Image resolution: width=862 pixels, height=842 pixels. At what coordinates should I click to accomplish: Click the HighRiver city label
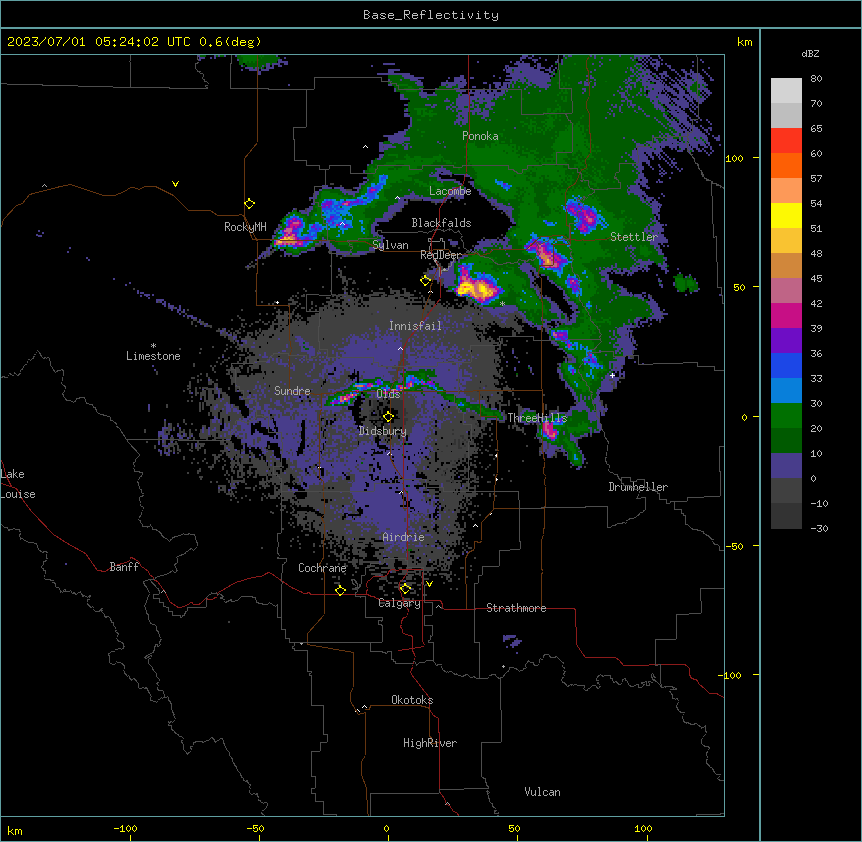430,743
